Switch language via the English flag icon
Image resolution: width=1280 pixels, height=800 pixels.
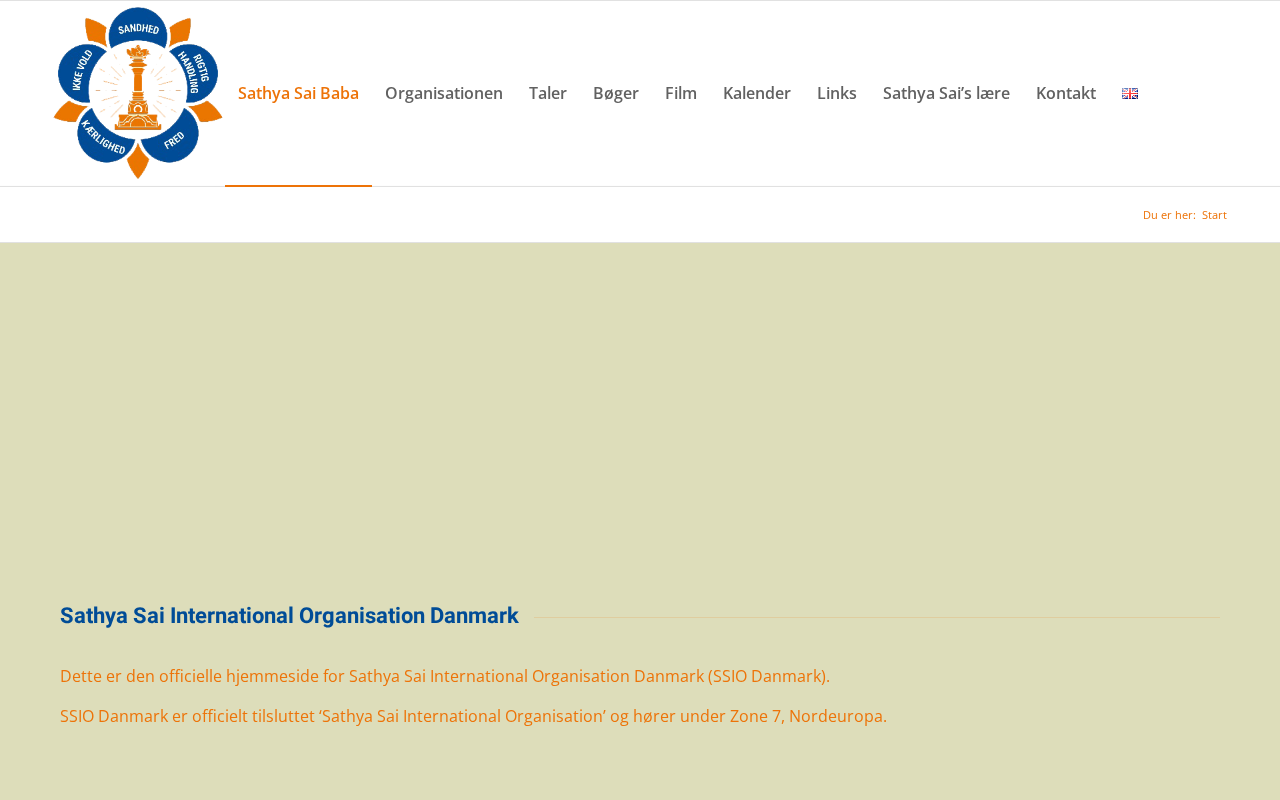click(1130, 94)
